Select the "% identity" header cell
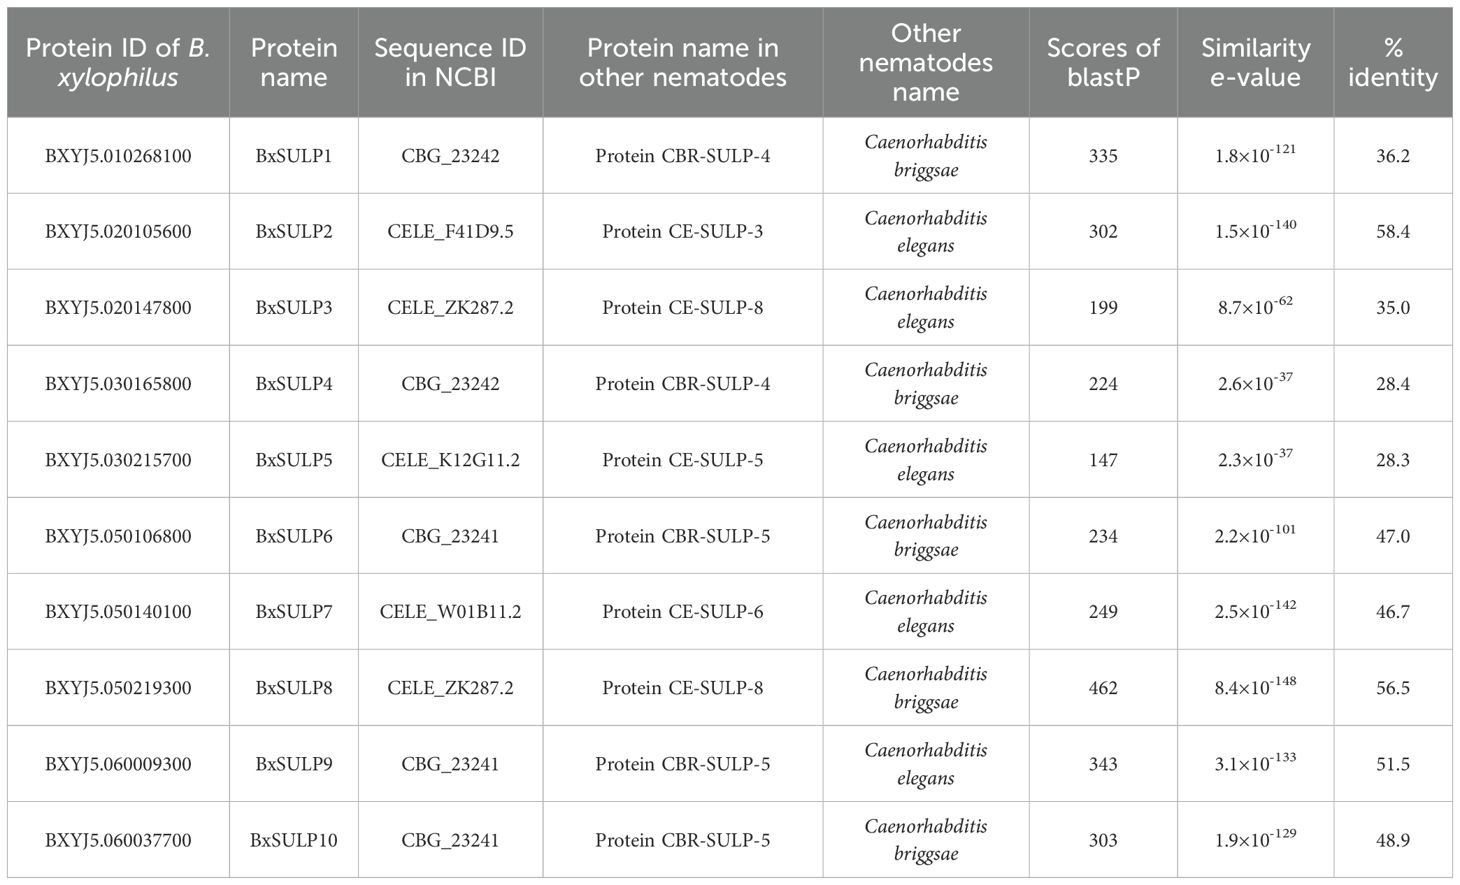1460x885 pixels. coord(1392,62)
